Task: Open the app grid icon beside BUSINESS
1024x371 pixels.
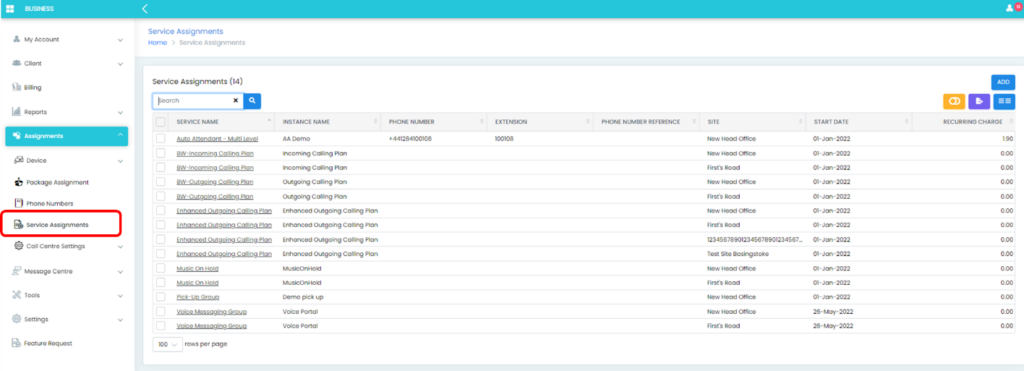Action: point(10,8)
